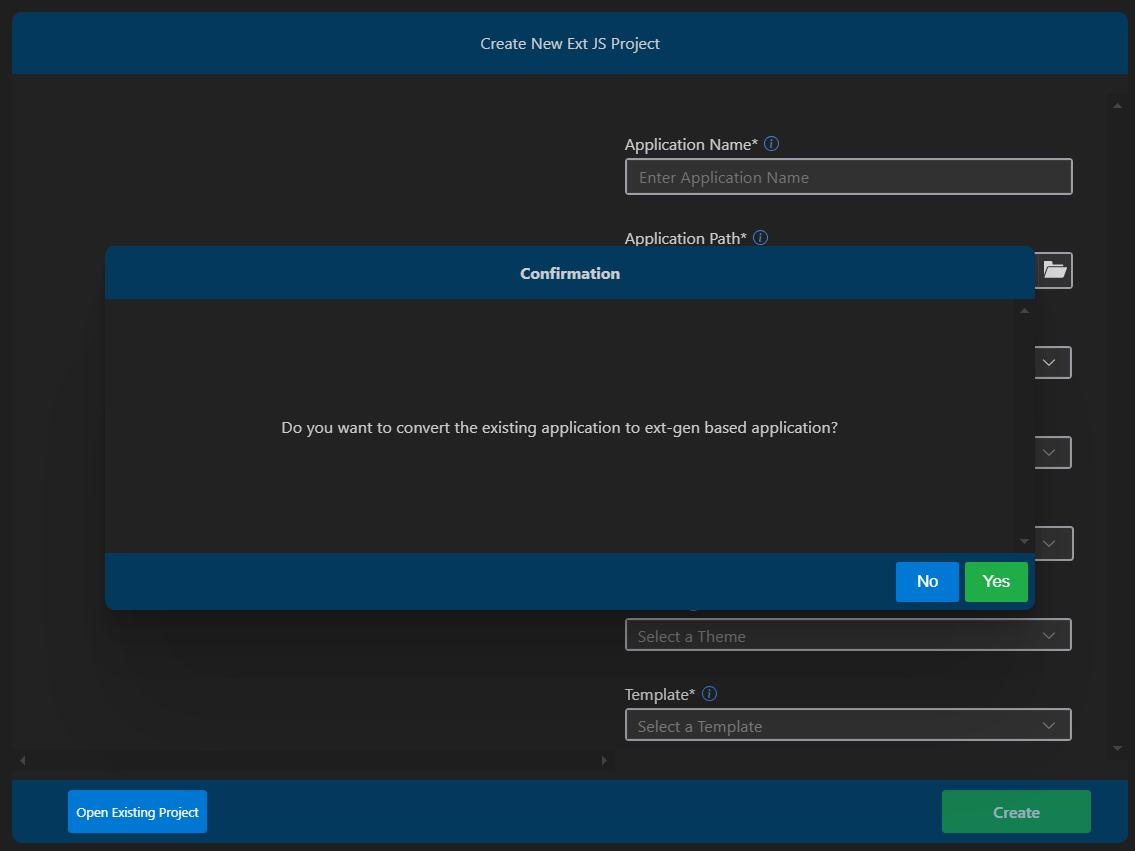The height and width of the screenshot is (851, 1135).
Task: Click the Confirmation dialog scroll-down arrow
Action: [1023, 541]
